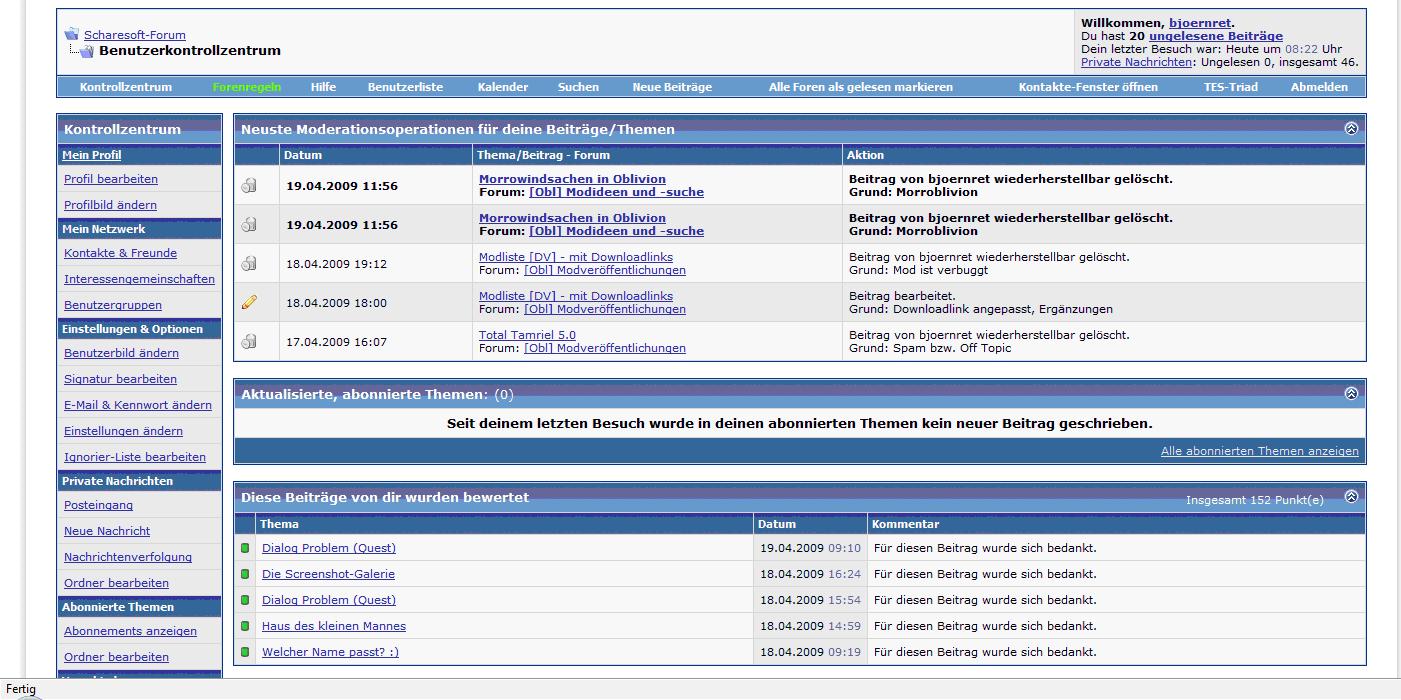1401x700 pixels.
Task: Open Kontakte-Fenster öffnen in the navbar
Action: [1088, 87]
